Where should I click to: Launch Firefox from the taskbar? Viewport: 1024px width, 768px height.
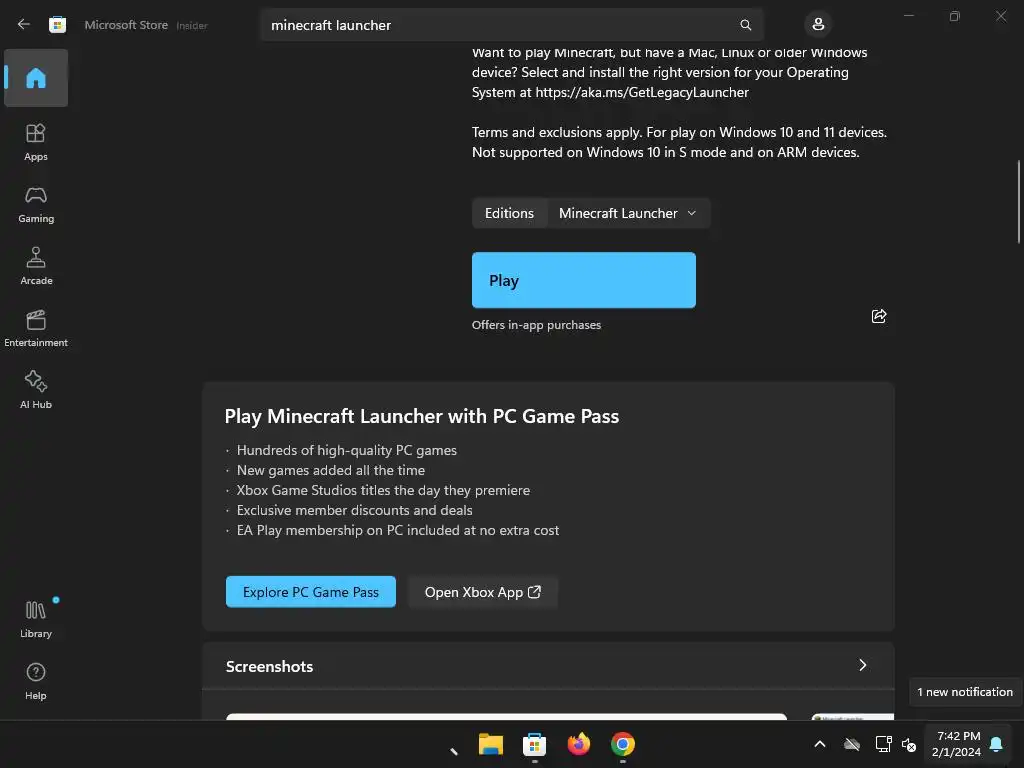[x=579, y=744]
